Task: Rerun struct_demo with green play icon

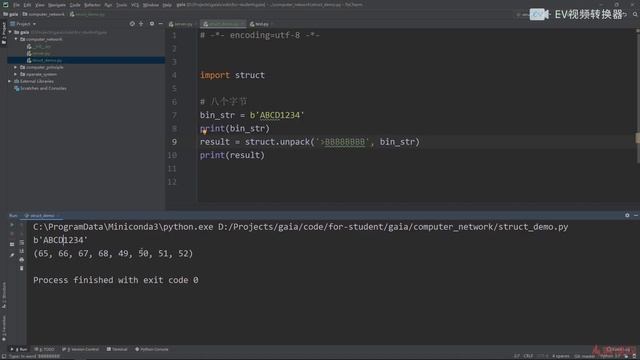Action: click(x=12, y=225)
